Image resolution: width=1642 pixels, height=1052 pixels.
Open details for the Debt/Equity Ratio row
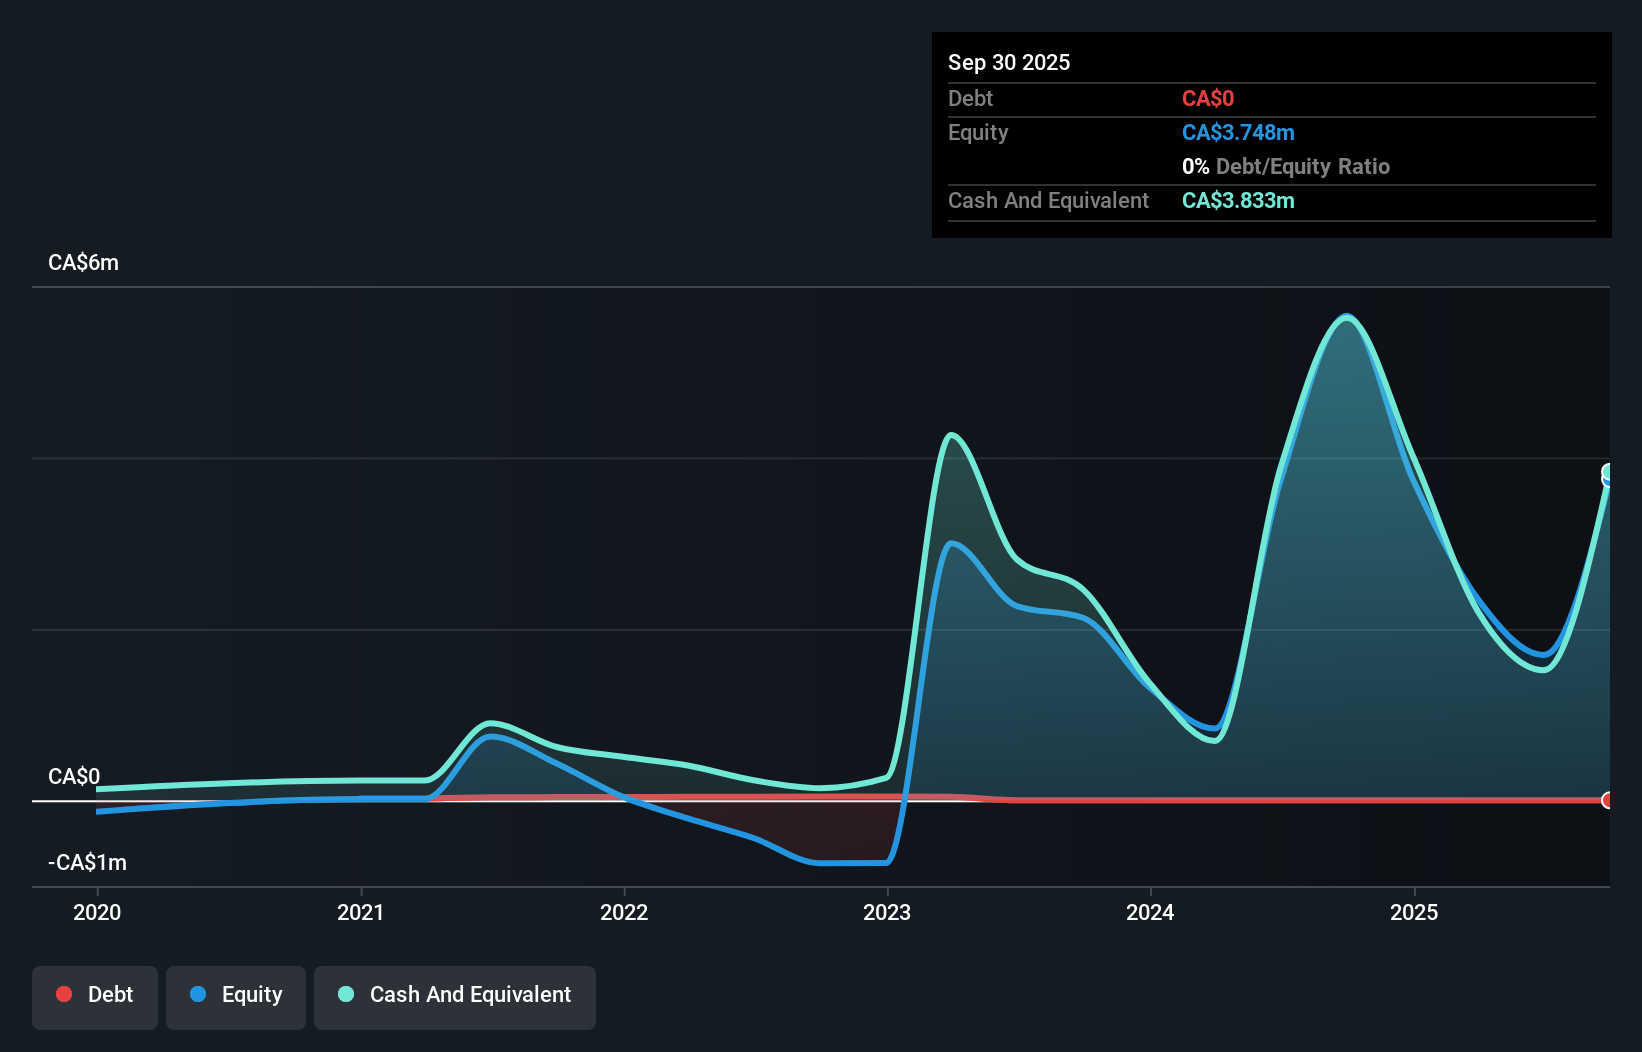pyautogui.click(x=1287, y=166)
